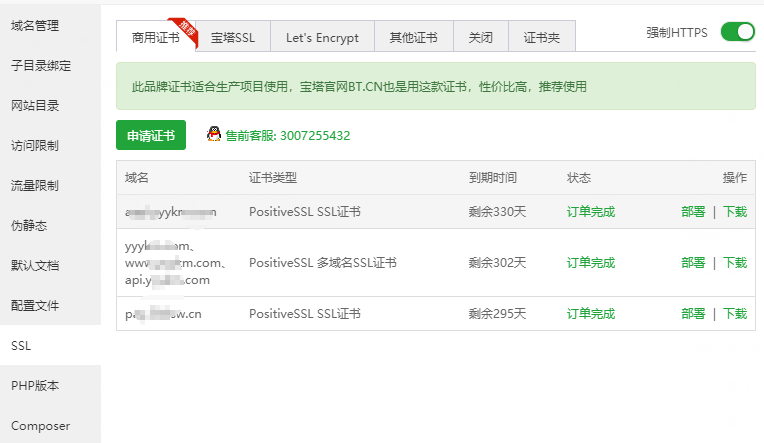Click the domain cell ending in w.cn
Image resolution: width=764 pixels, height=443 pixels.
[163, 314]
